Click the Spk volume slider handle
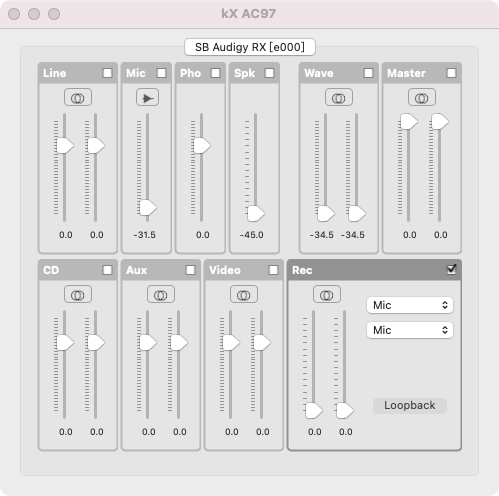Image resolution: width=499 pixels, height=496 pixels. [256, 214]
